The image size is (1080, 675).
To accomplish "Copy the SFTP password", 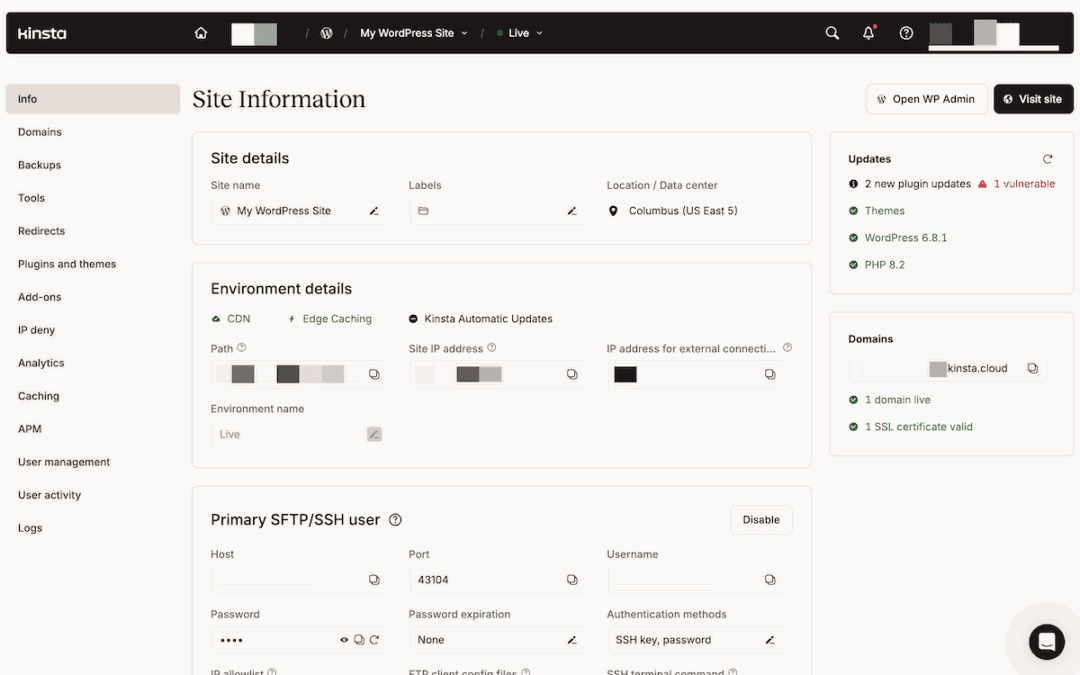I will tap(359, 640).
